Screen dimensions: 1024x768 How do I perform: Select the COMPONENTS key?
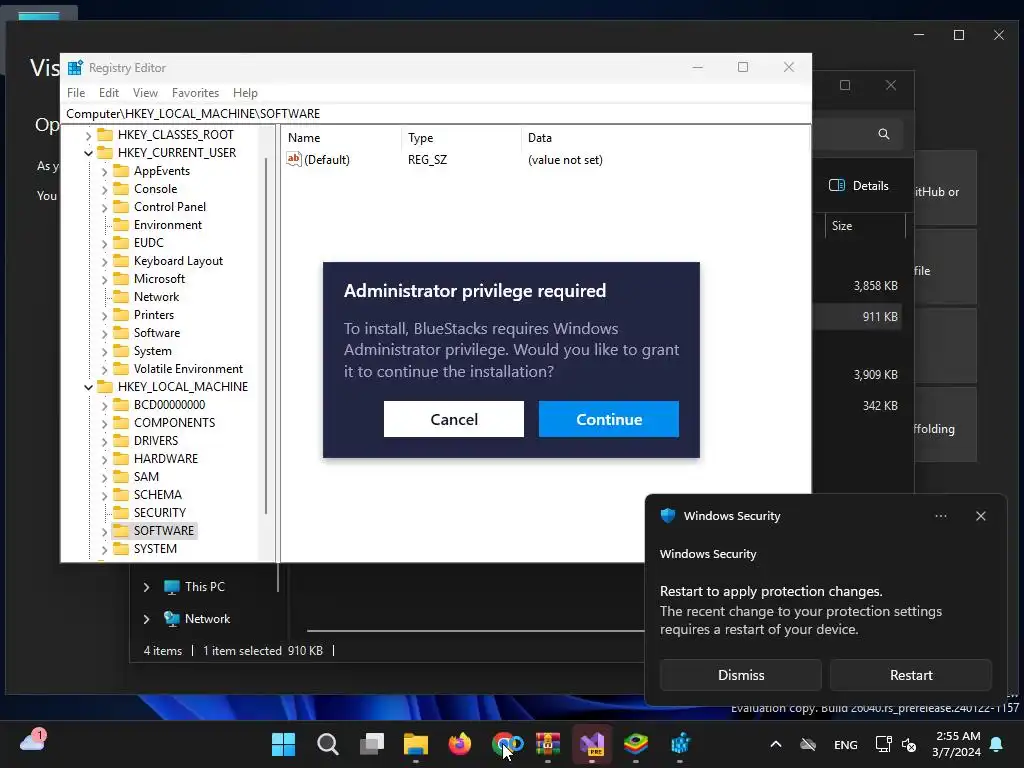click(174, 423)
